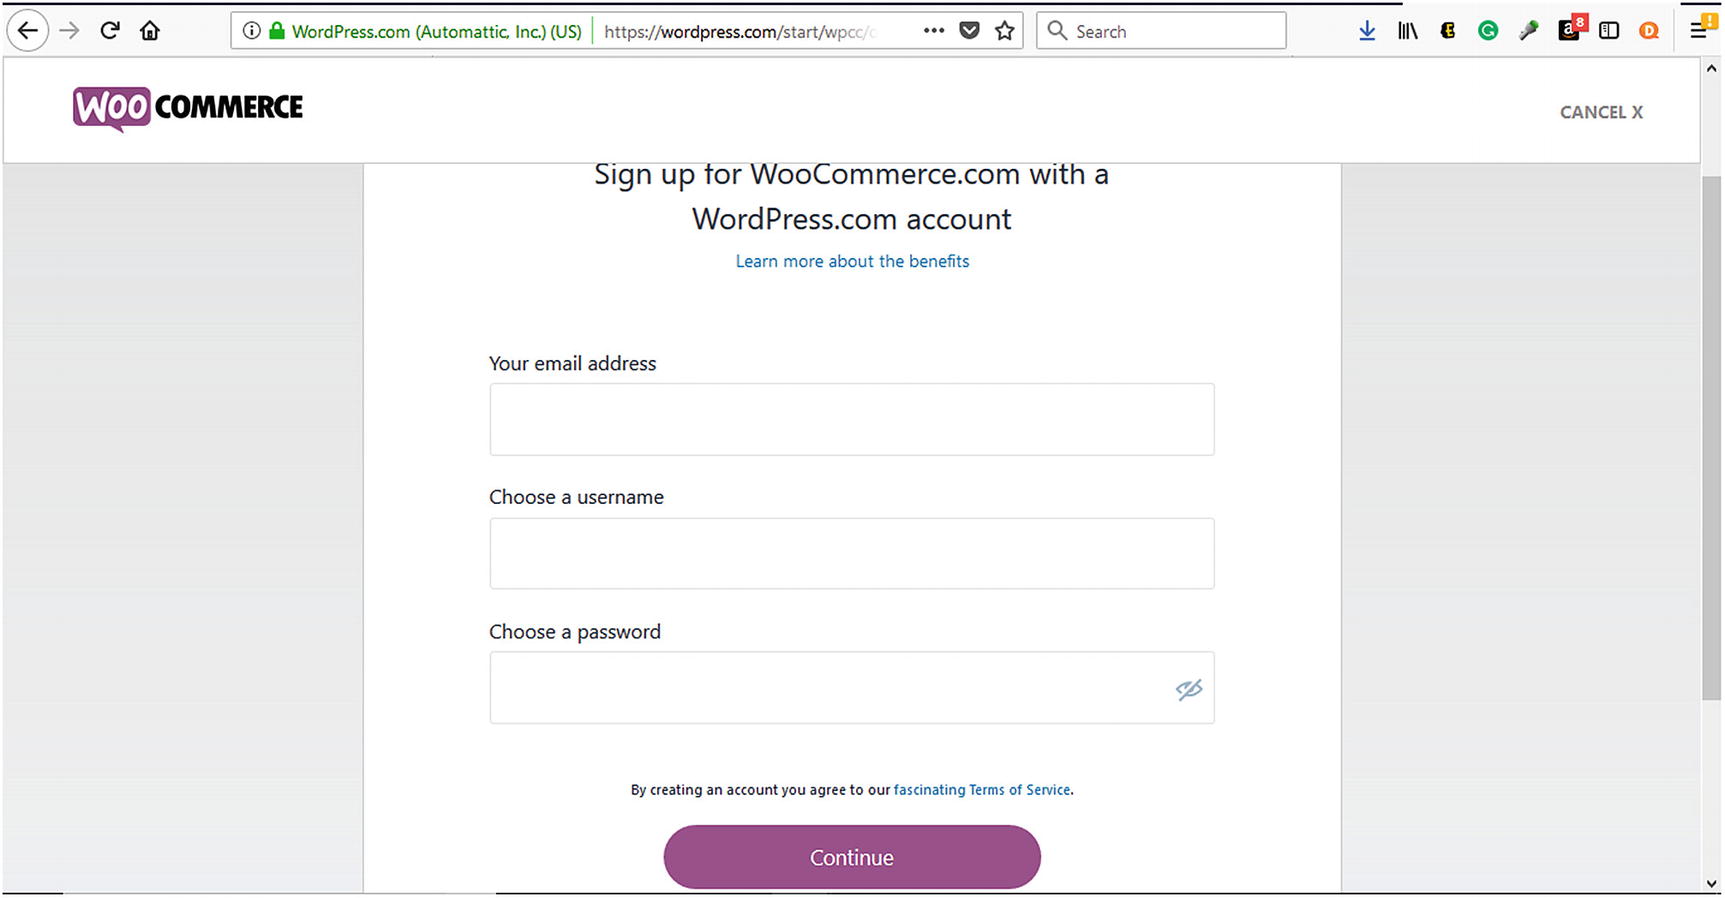This screenshot has width=1725, height=898.
Task: Click Learn more about the benefits
Action: pos(852,261)
